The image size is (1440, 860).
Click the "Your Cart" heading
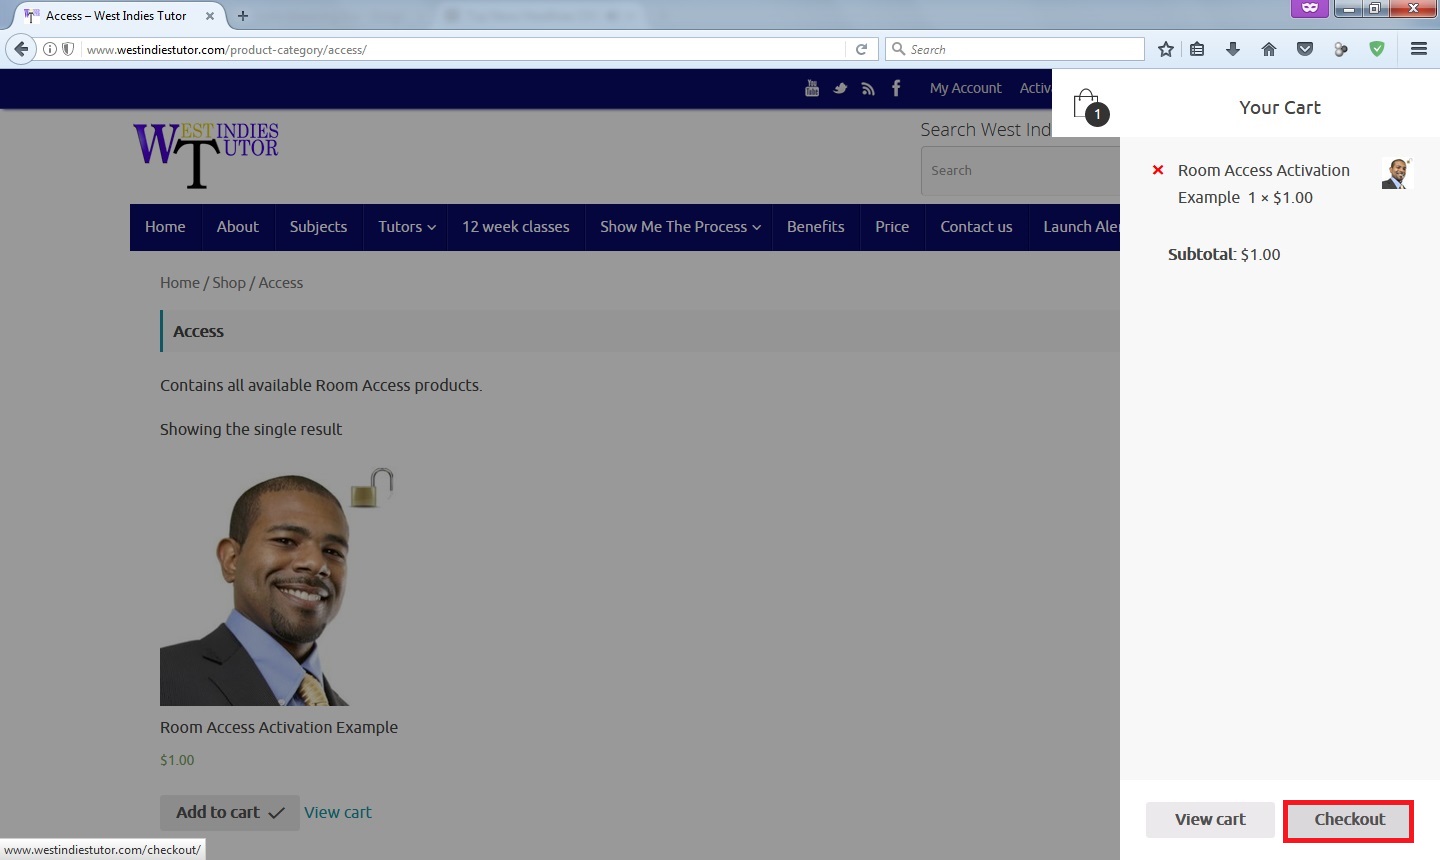pyautogui.click(x=1280, y=108)
